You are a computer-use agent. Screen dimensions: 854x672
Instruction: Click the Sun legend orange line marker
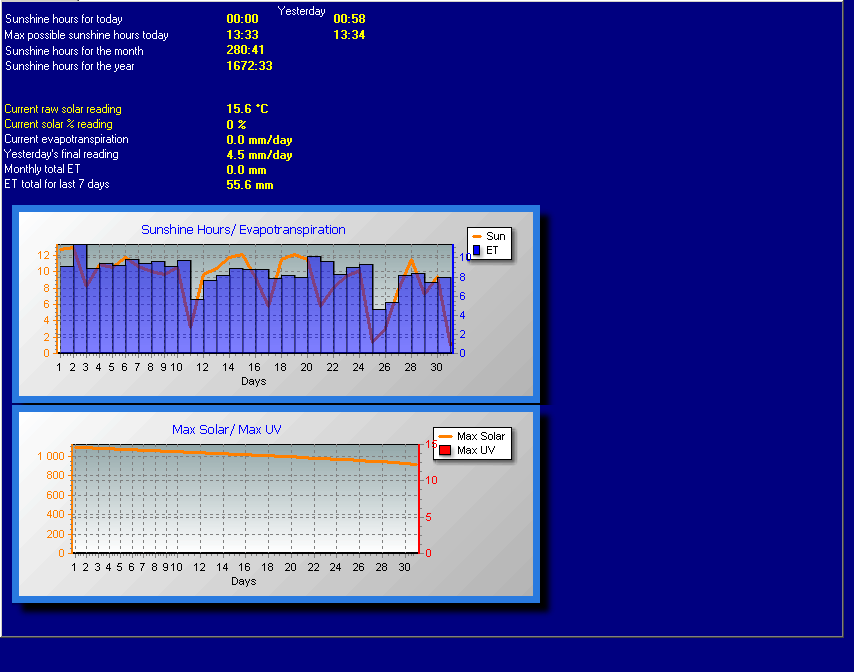click(x=477, y=236)
